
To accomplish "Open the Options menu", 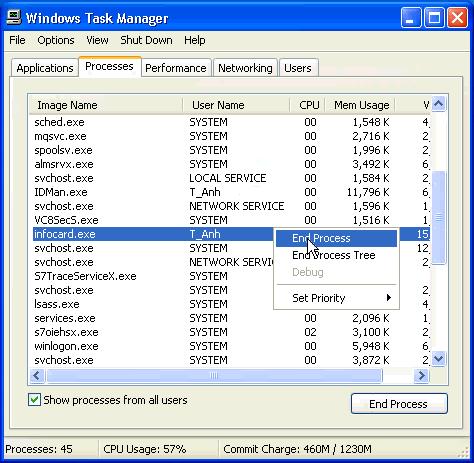I will (56, 40).
